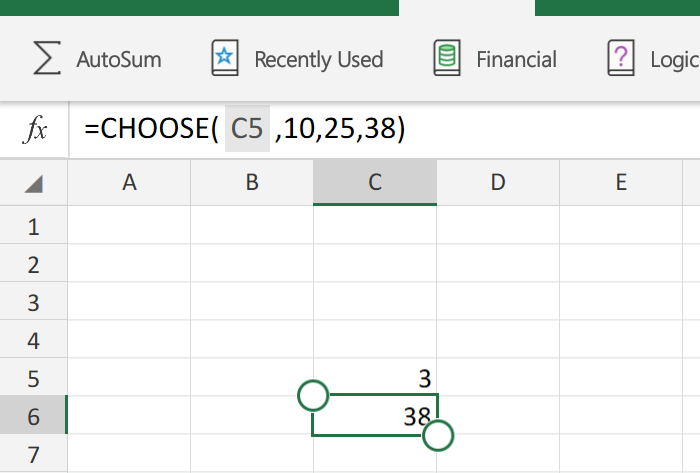Viewport: 700px width, 473px height.
Task: Select the row 1 header
Action: [x=33, y=225]
